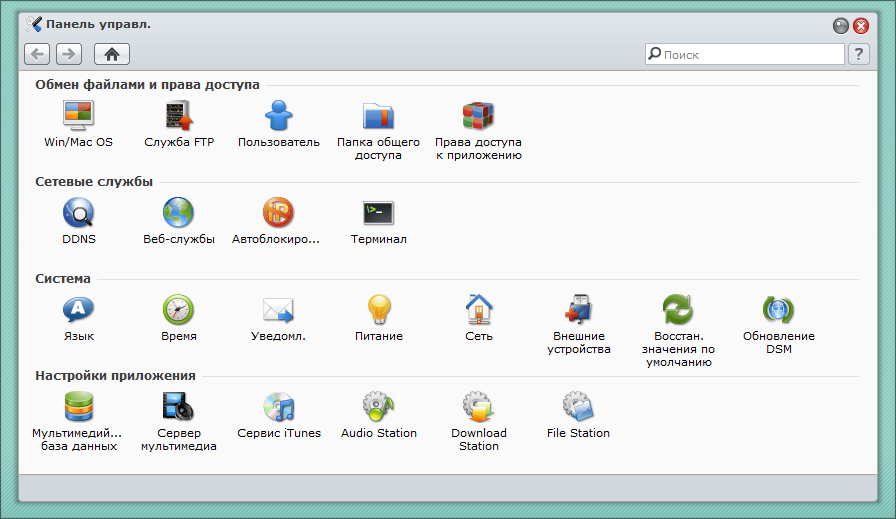
Task: Click the Поиск search field
Action: point(745,54)
